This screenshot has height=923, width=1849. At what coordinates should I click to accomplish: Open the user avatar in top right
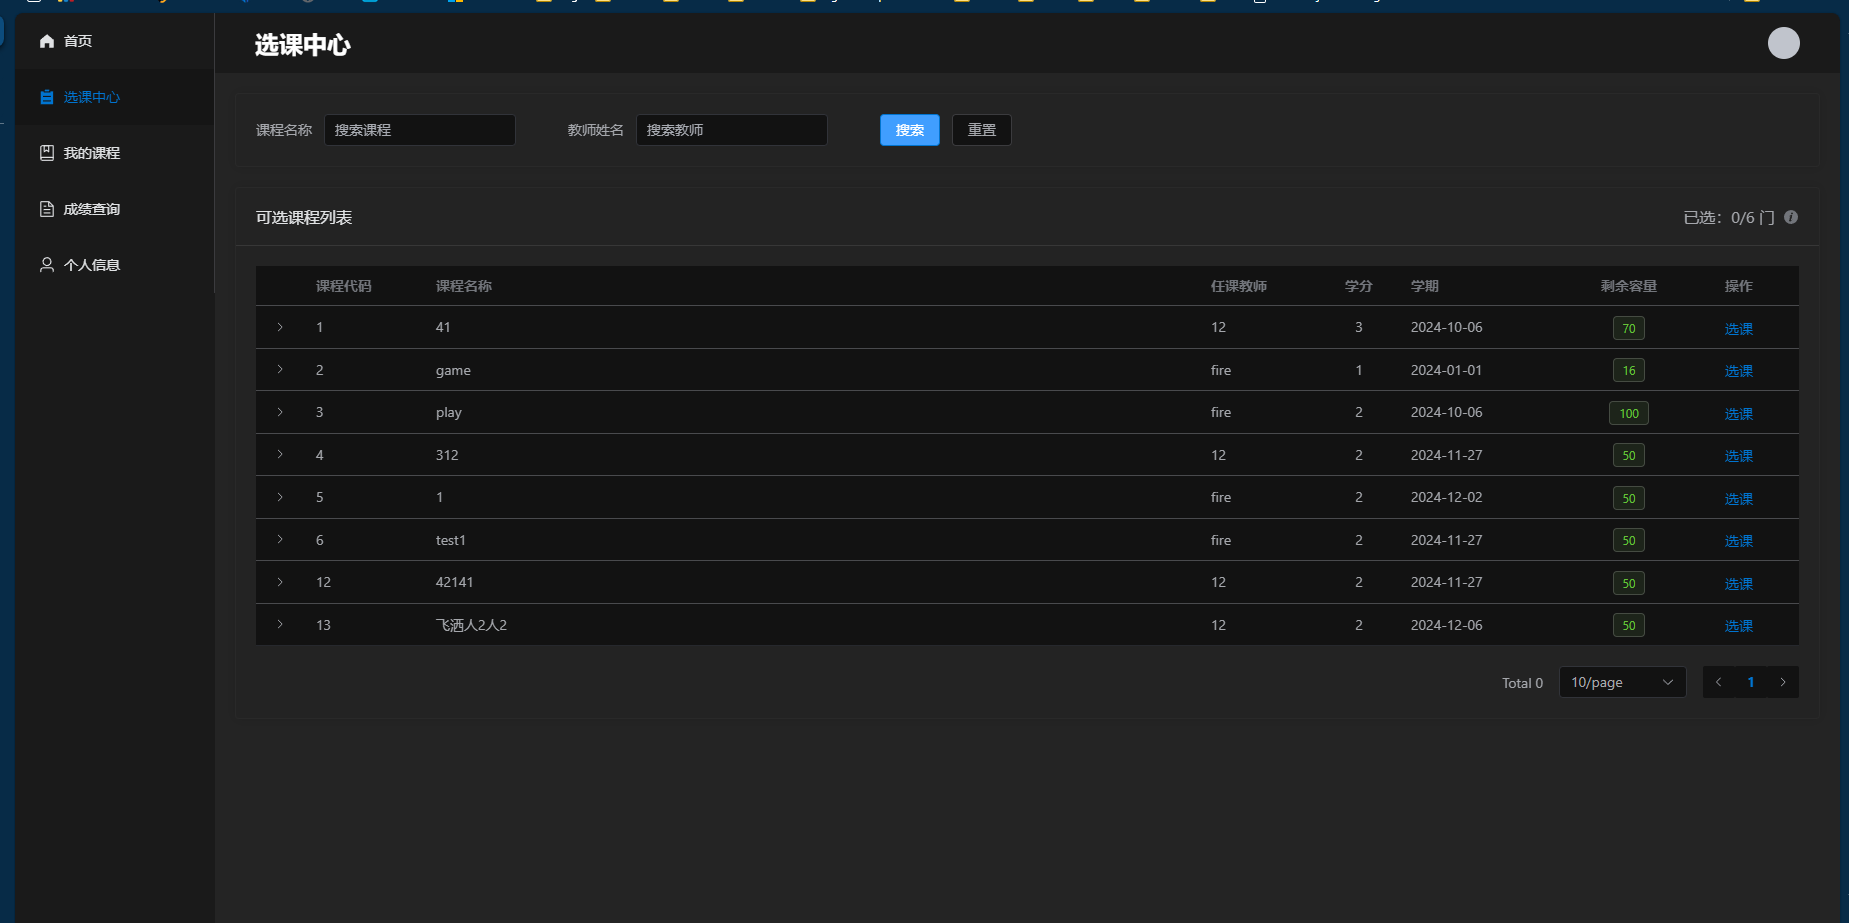pyautogui.click(x=1783, y=43)
